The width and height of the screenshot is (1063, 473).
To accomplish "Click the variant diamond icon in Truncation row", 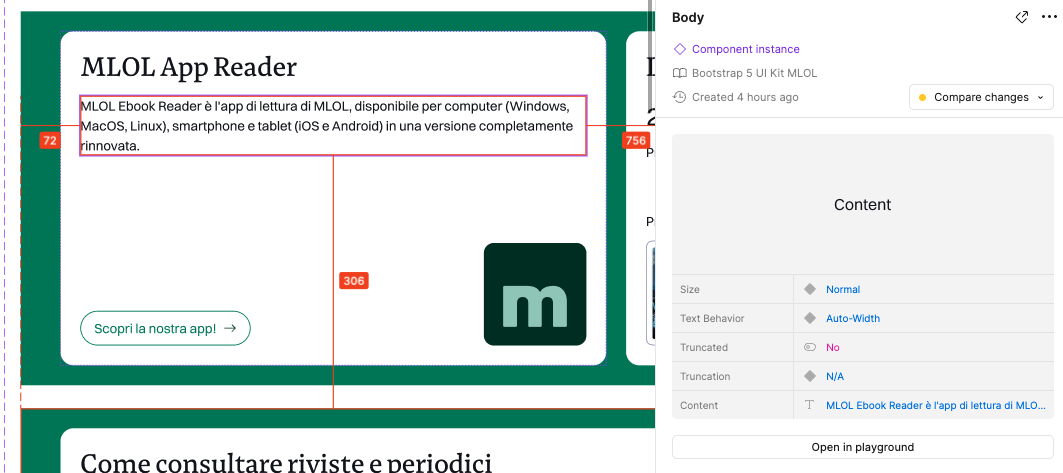I will (810, 376).
